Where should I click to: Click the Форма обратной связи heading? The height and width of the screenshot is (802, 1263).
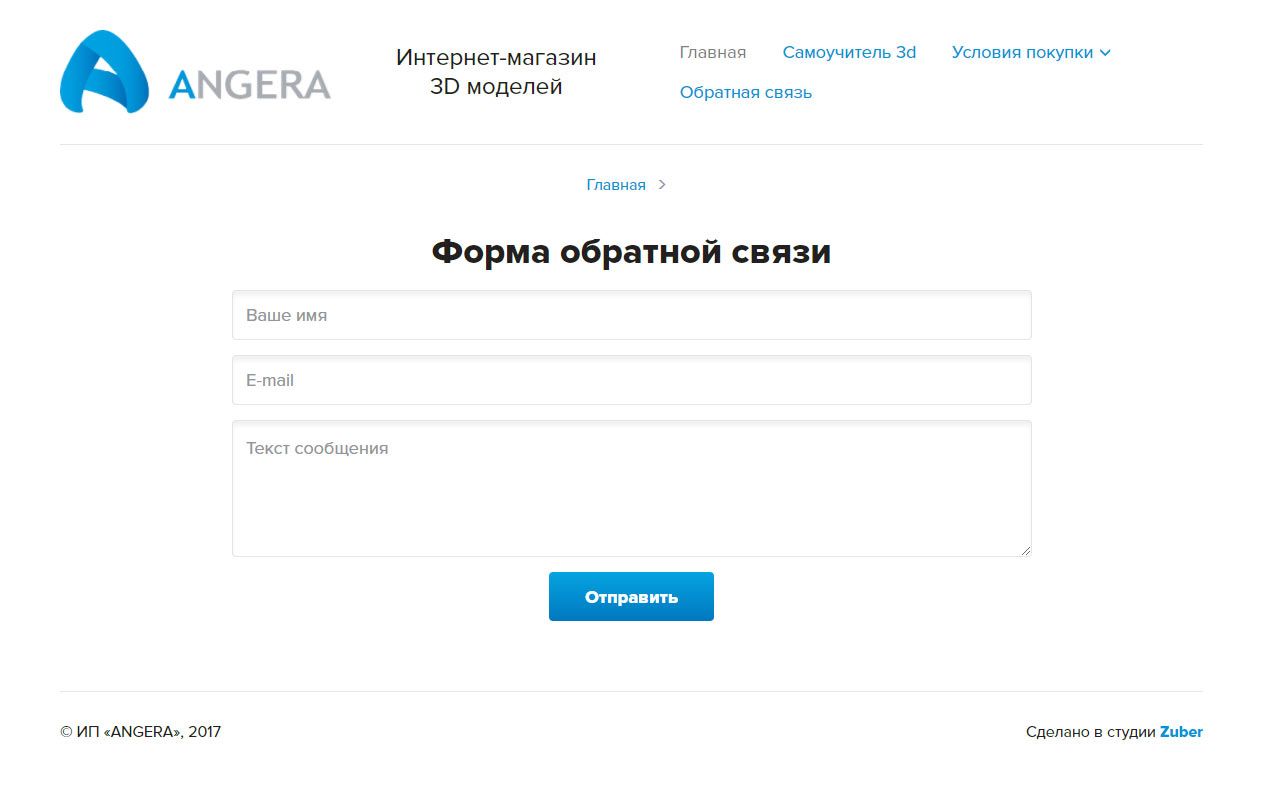click(x=631, y=252)
